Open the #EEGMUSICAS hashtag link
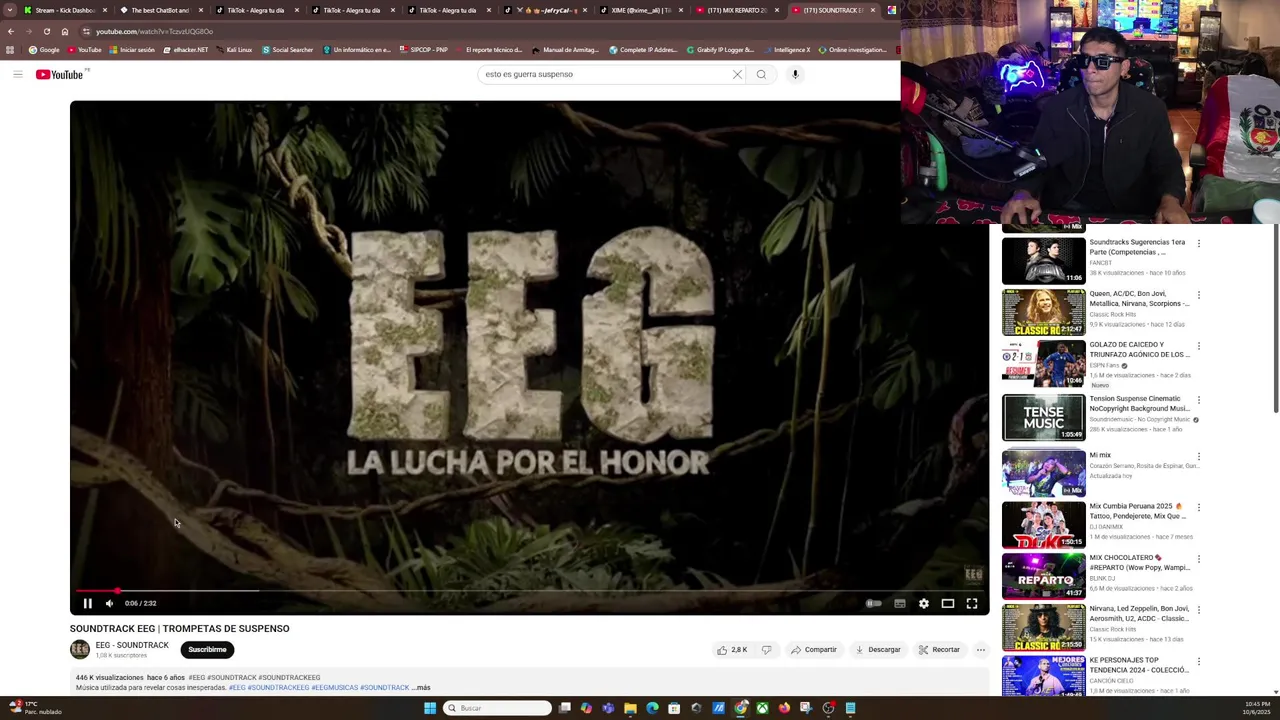Image resolution: width=1280 pixels, height=720 pixels. (x=334, y=688)
